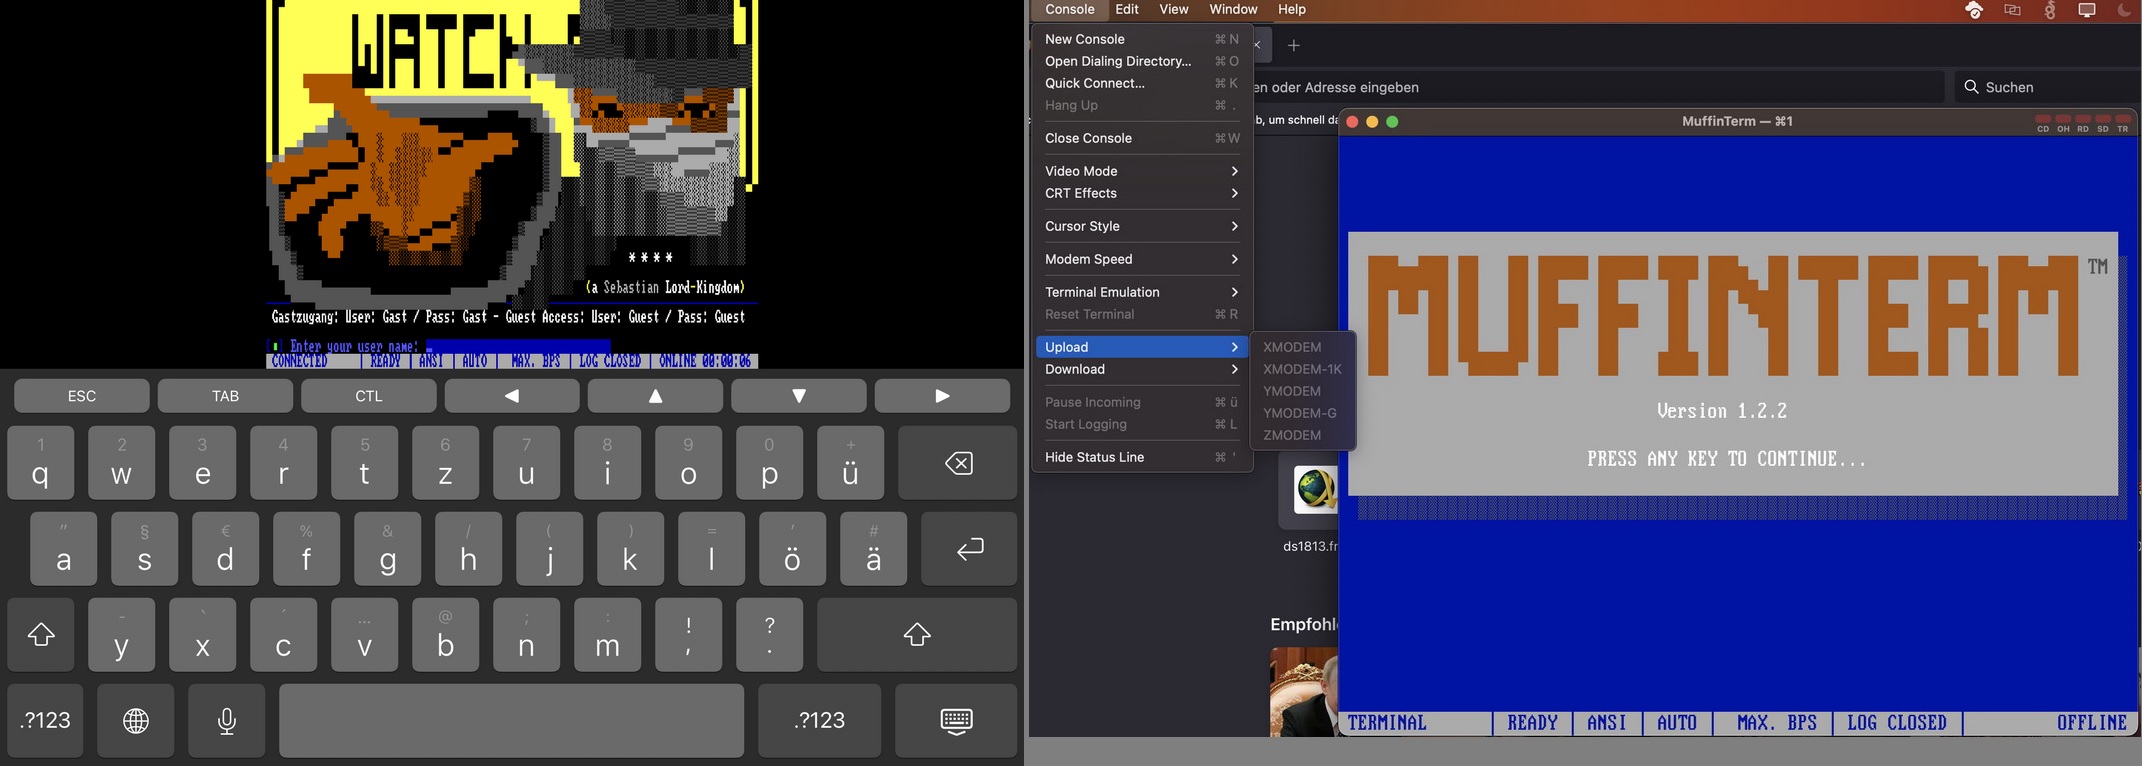Expand the Cursor Style submenu
Image resolution: width=2142 pixels, height=766 pixels.
click(x=1142, y=226)
